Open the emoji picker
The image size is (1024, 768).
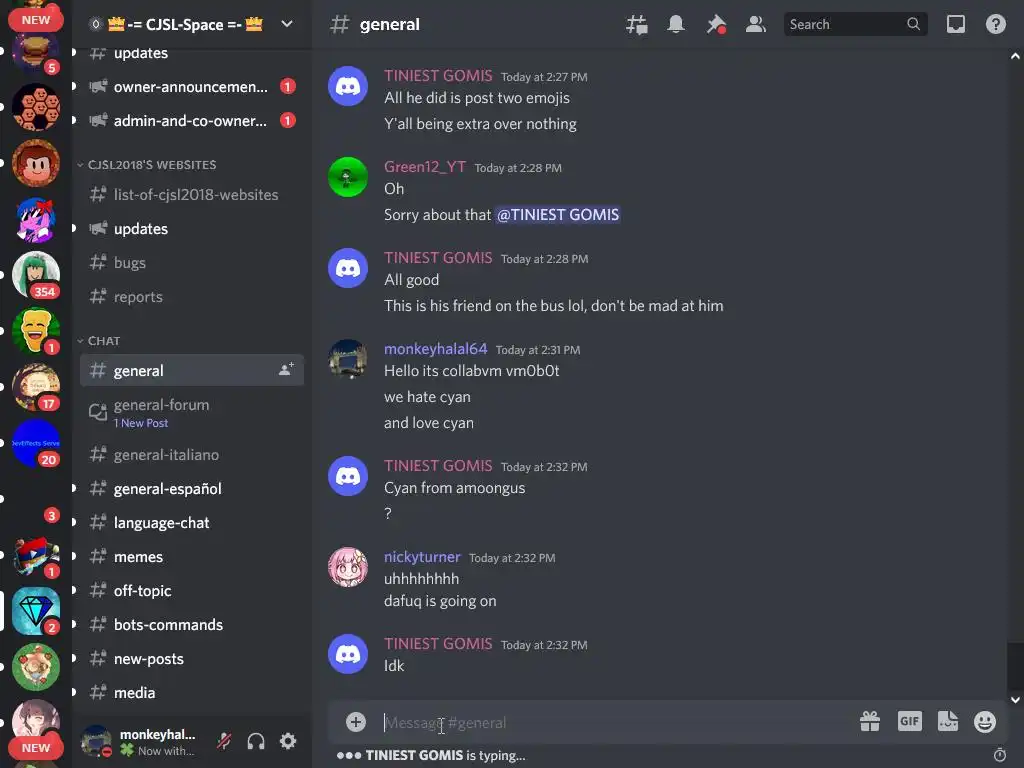[x=985, y=722]
